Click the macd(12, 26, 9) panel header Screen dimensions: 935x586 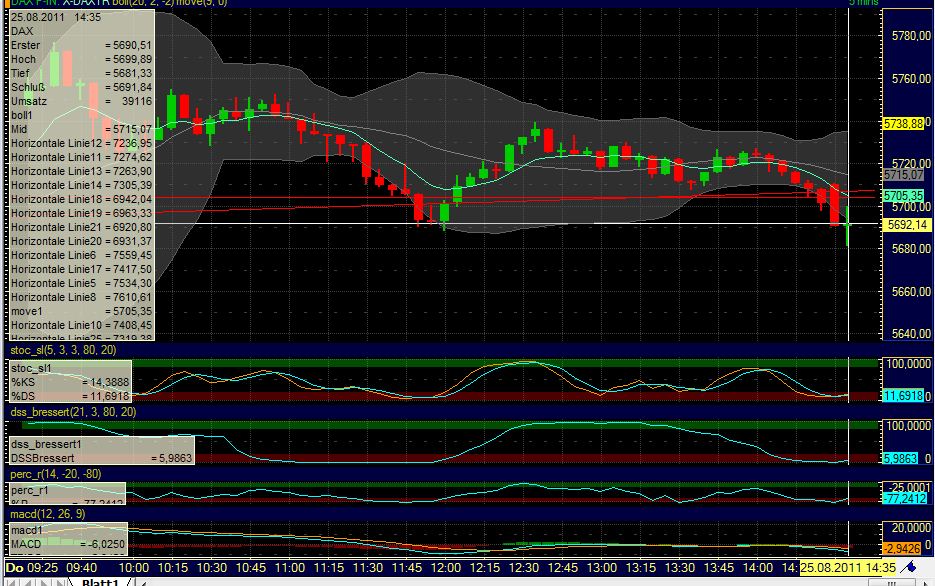pos(48,513)
